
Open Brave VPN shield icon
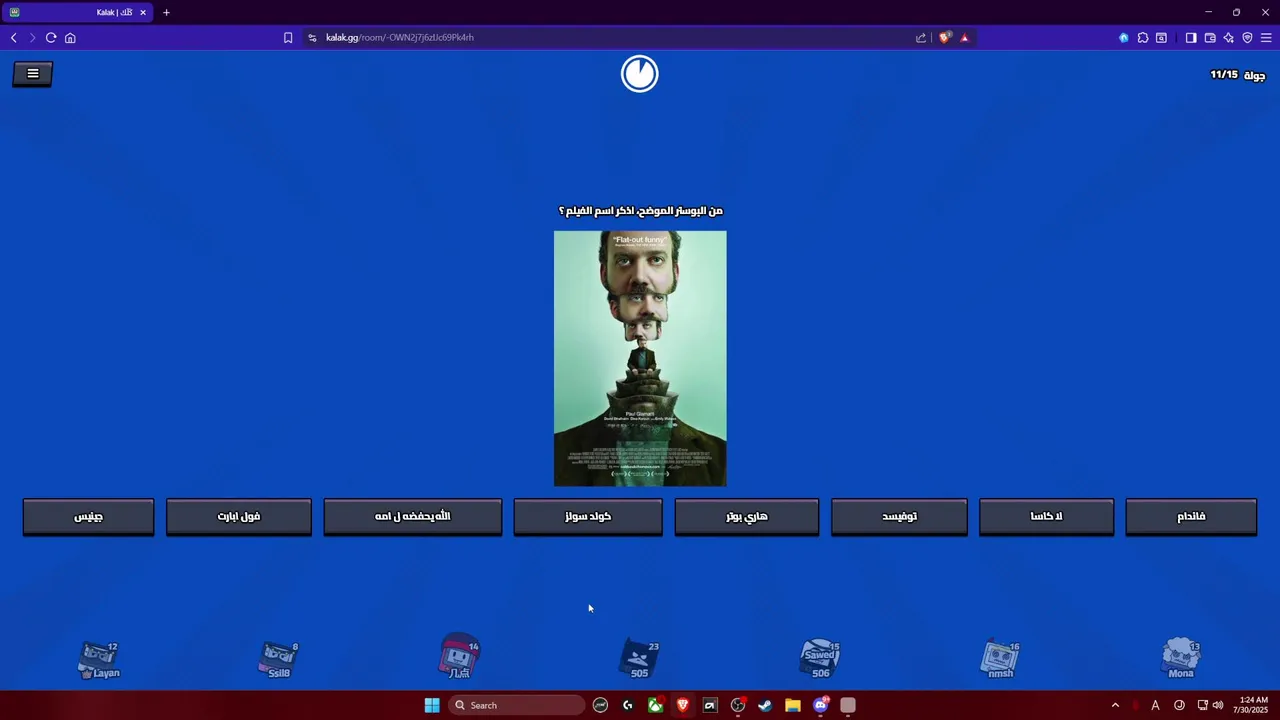pos(1247,38)
